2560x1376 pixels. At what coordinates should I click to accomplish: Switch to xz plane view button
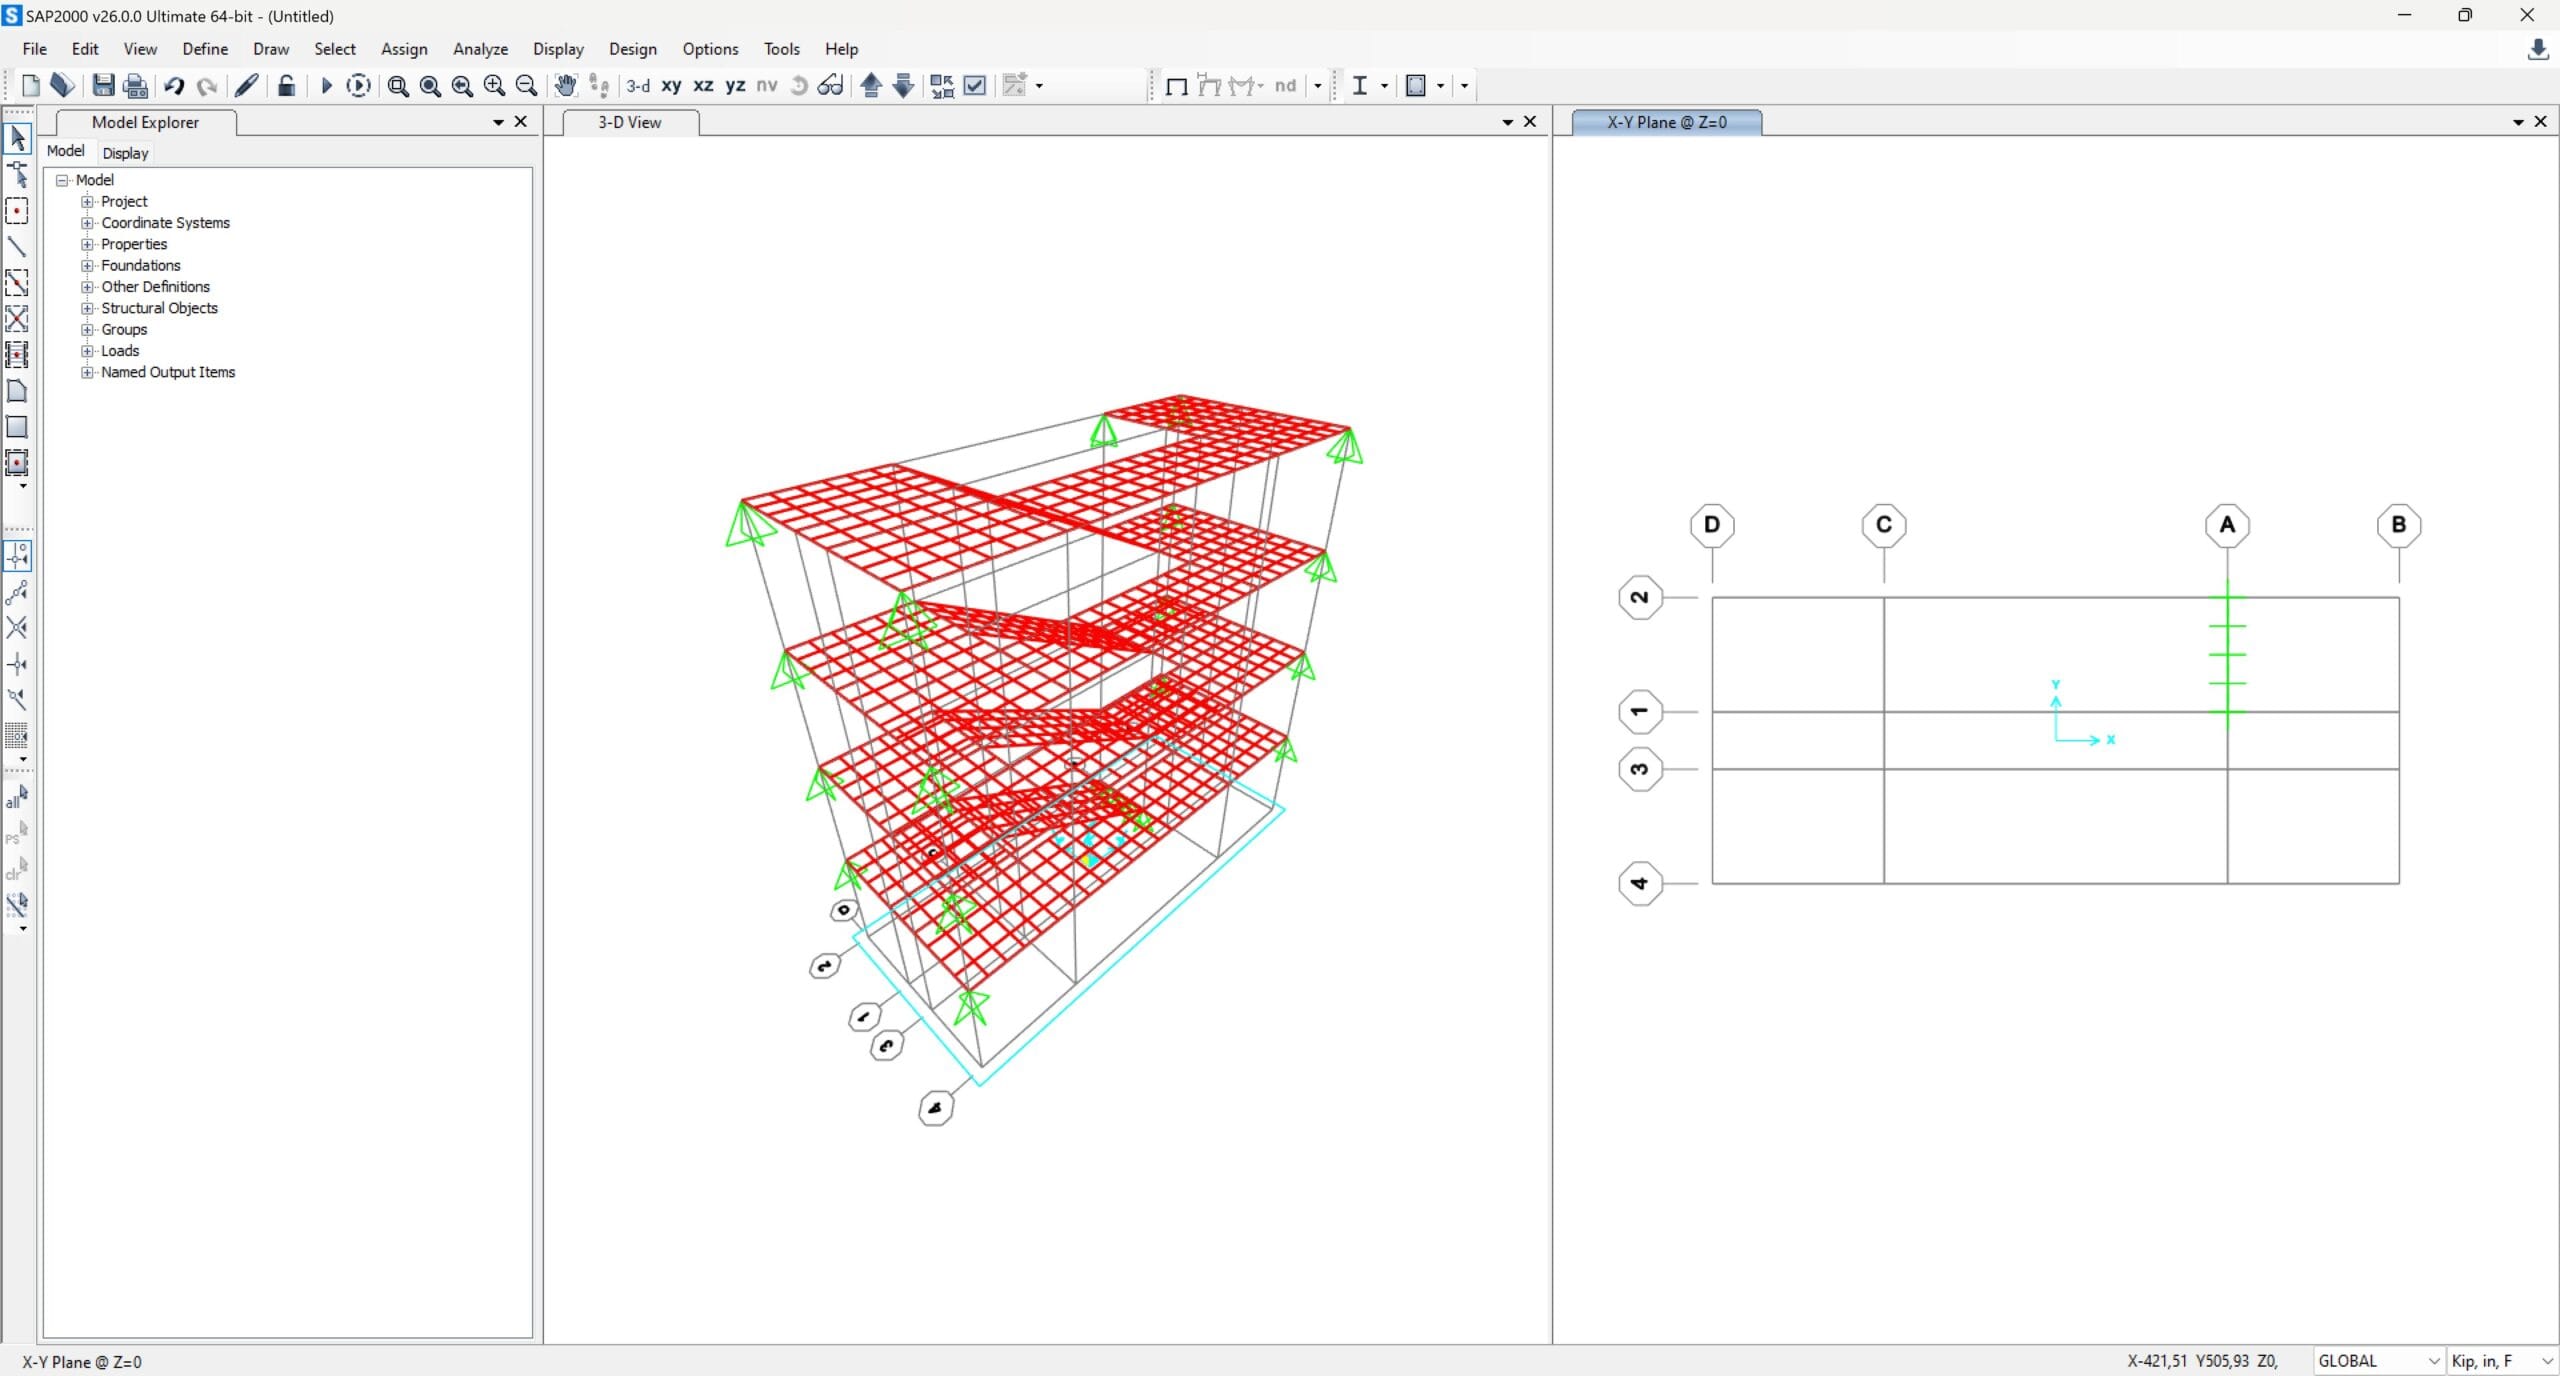click(x=704, y=86)
